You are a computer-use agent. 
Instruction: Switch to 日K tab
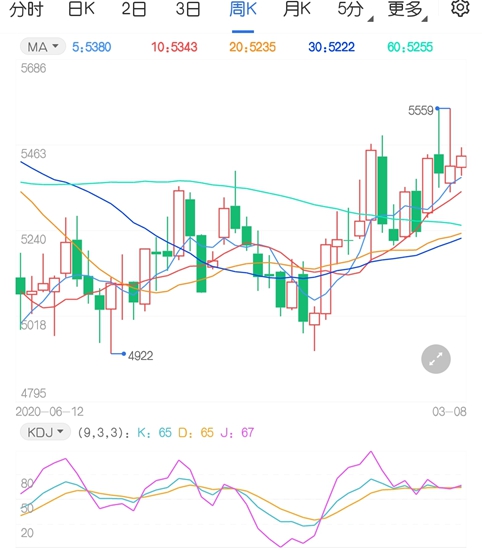[x=81, y=9]
